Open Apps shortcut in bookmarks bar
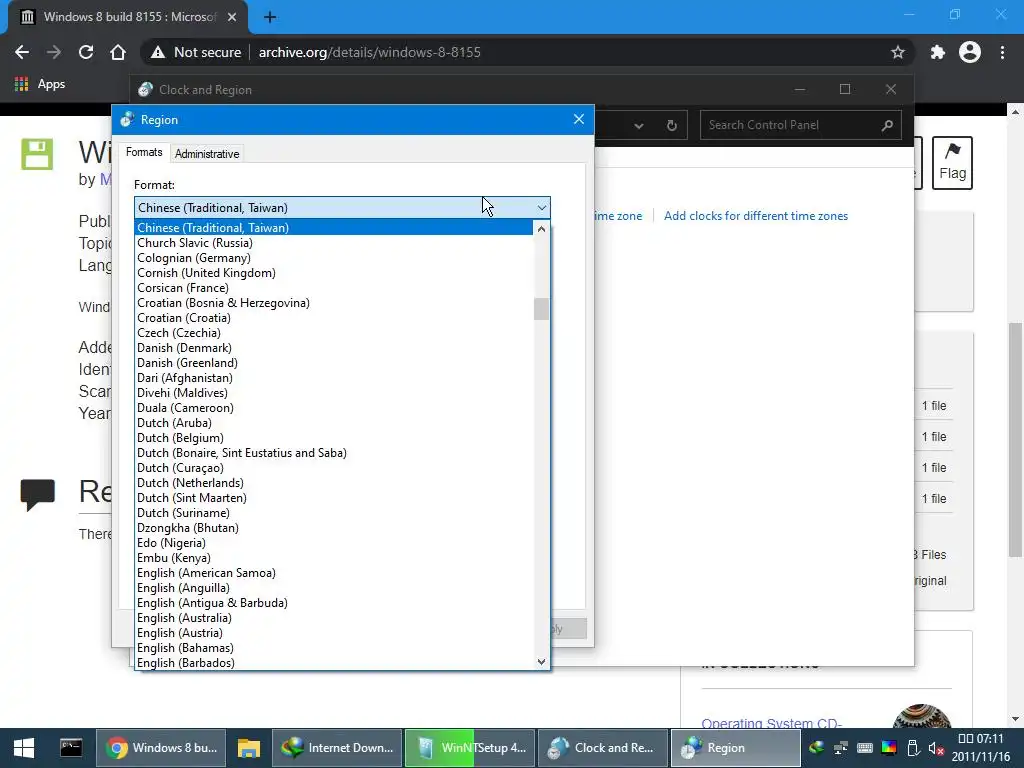 (x=40, y=84)
